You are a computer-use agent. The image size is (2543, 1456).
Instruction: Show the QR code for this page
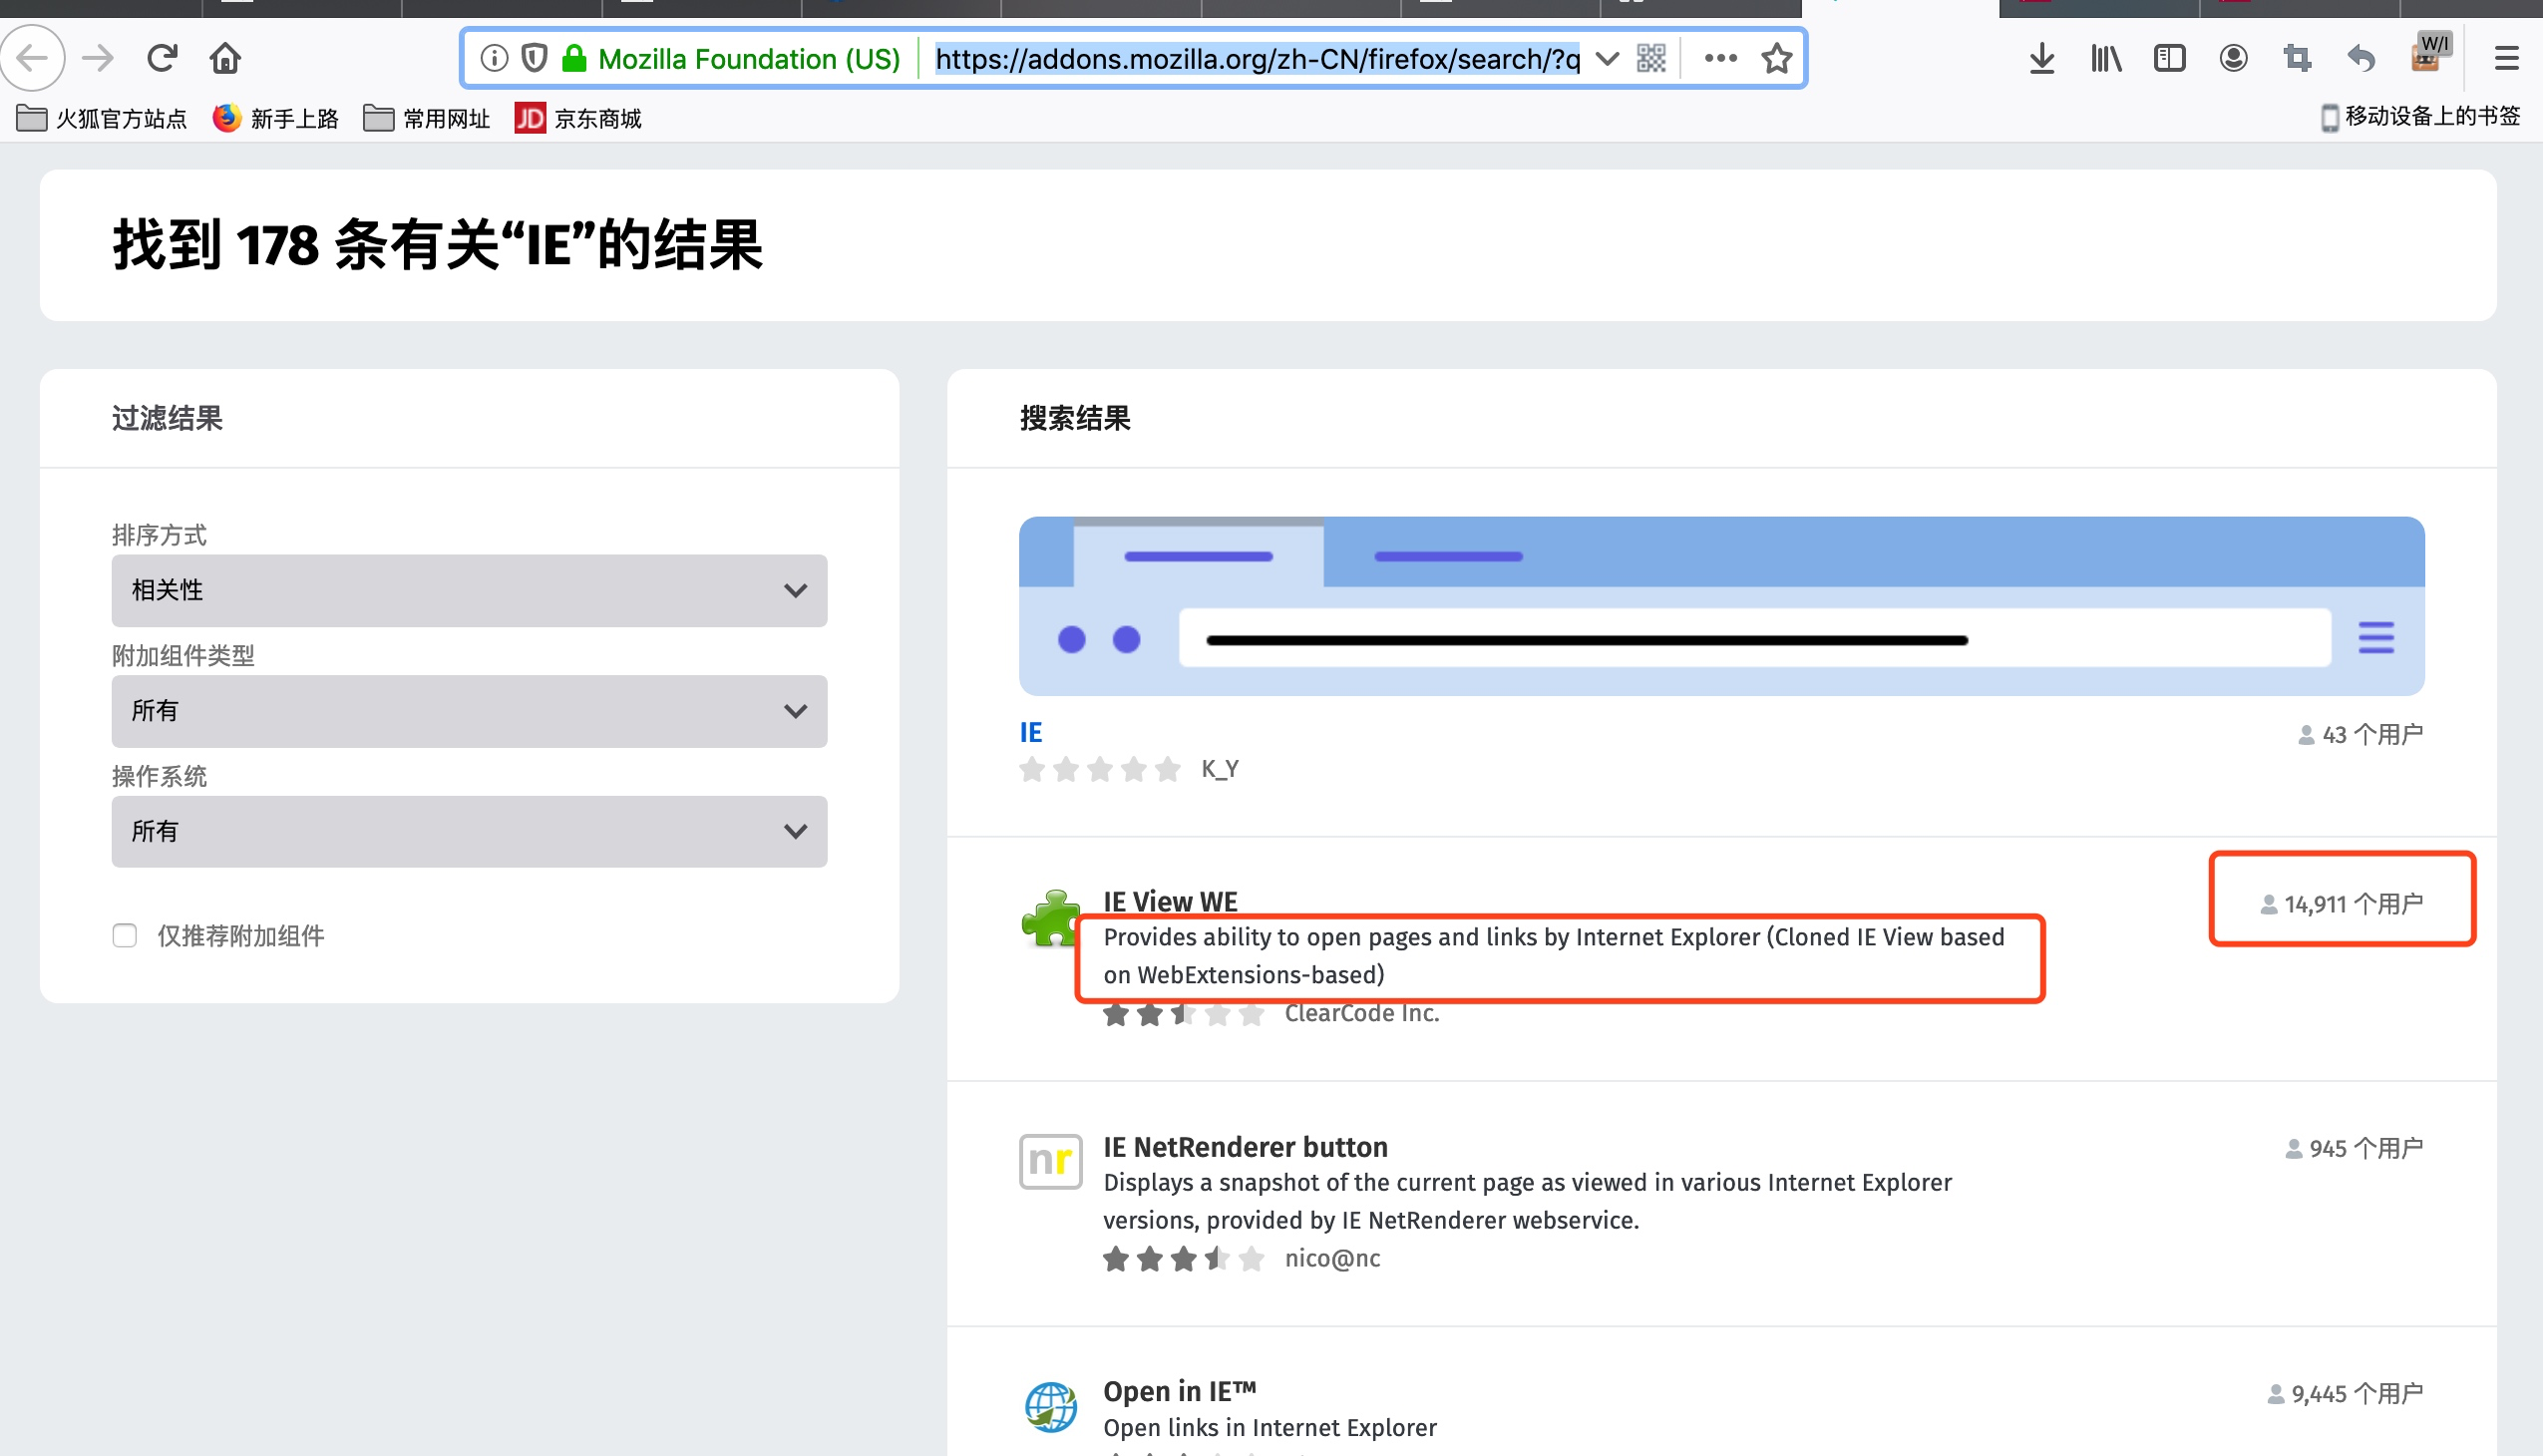[1652, 58]
